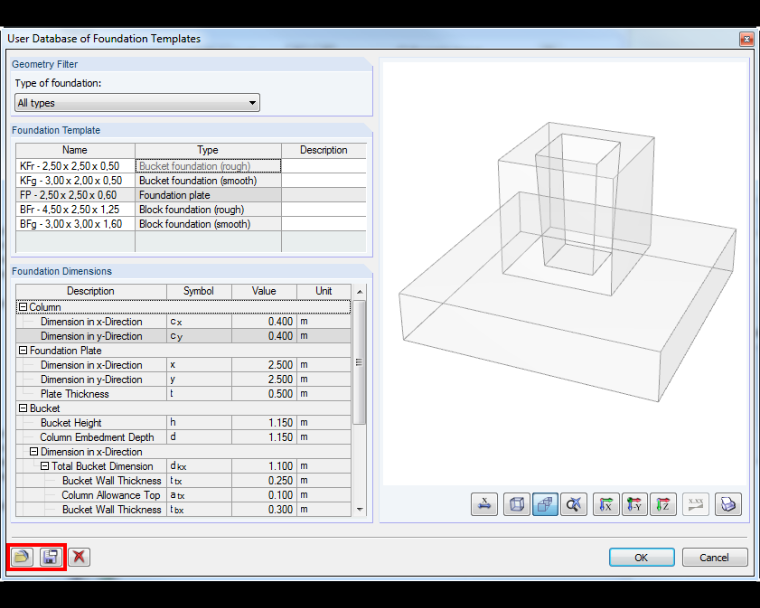
Task: Click the dimensions table scrollbar thumb
Action: tap(359, 362)
